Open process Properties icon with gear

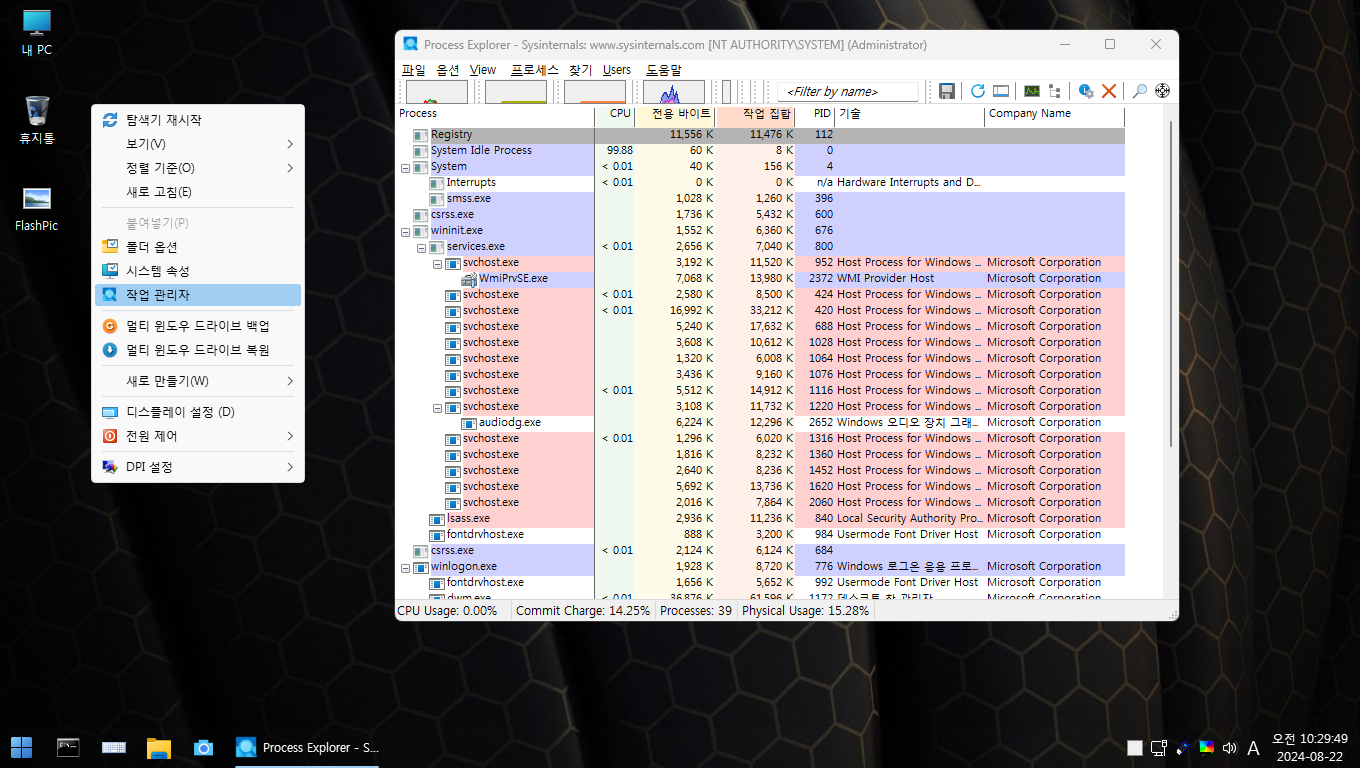point(1086,91)
